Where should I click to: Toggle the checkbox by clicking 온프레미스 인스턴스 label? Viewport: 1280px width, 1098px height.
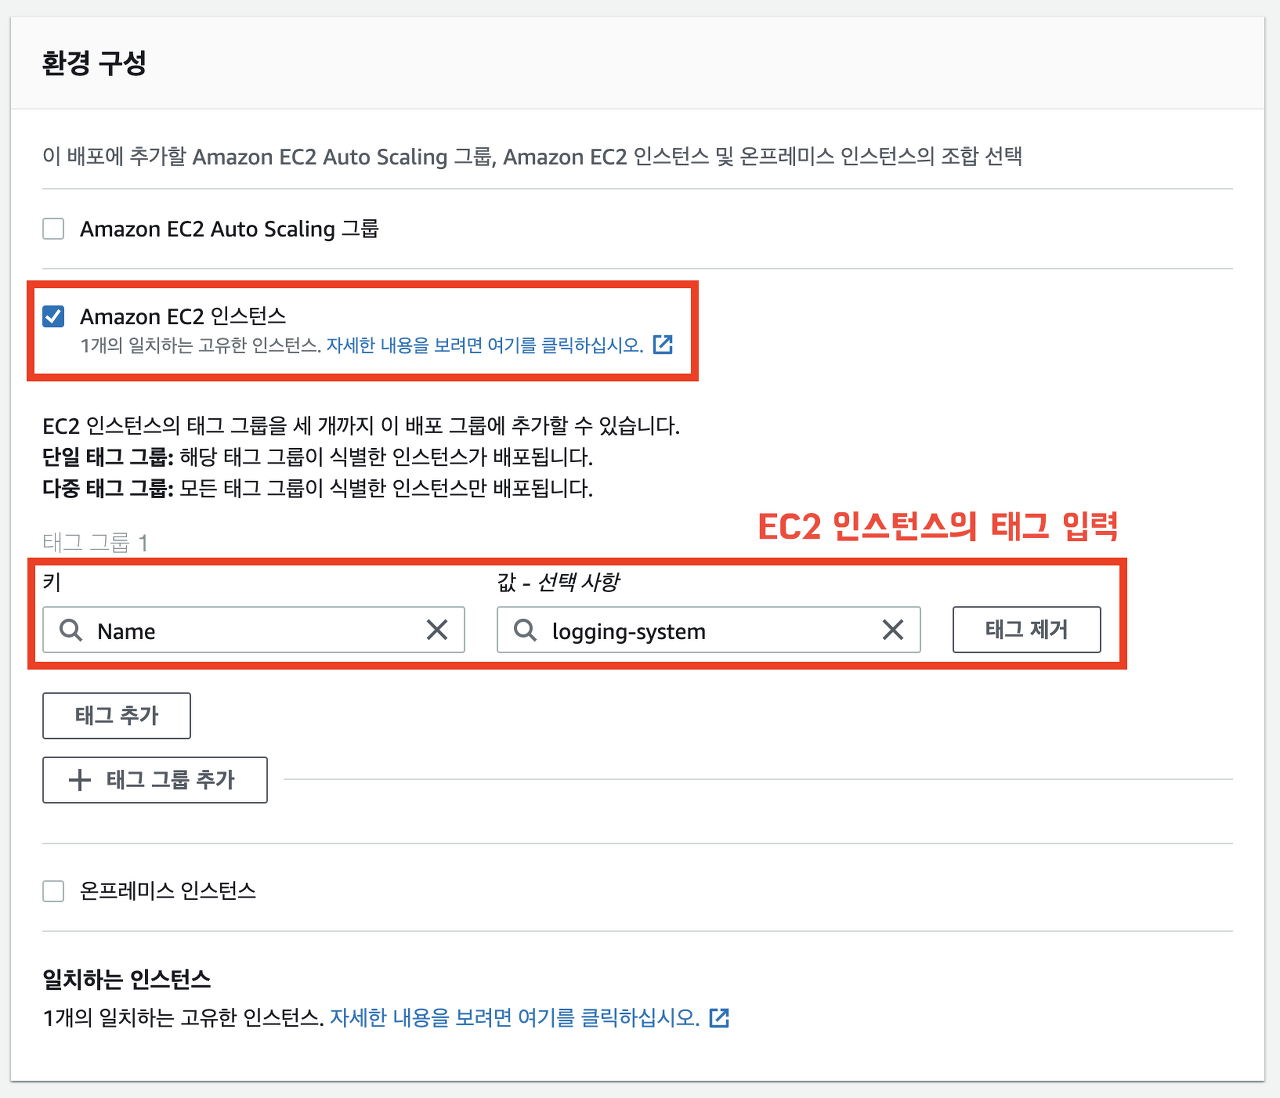pos(166,890)
